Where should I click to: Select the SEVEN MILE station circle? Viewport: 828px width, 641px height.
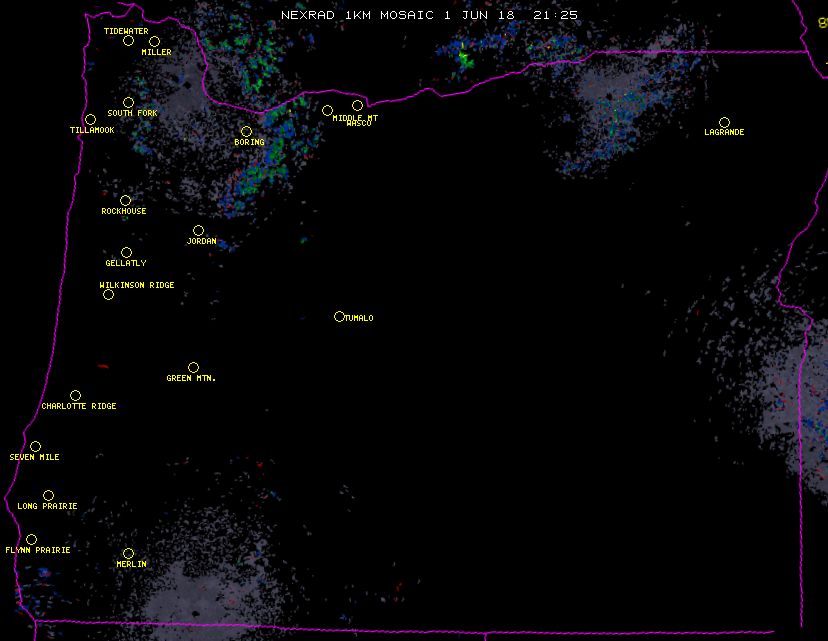tap(35, 446)
